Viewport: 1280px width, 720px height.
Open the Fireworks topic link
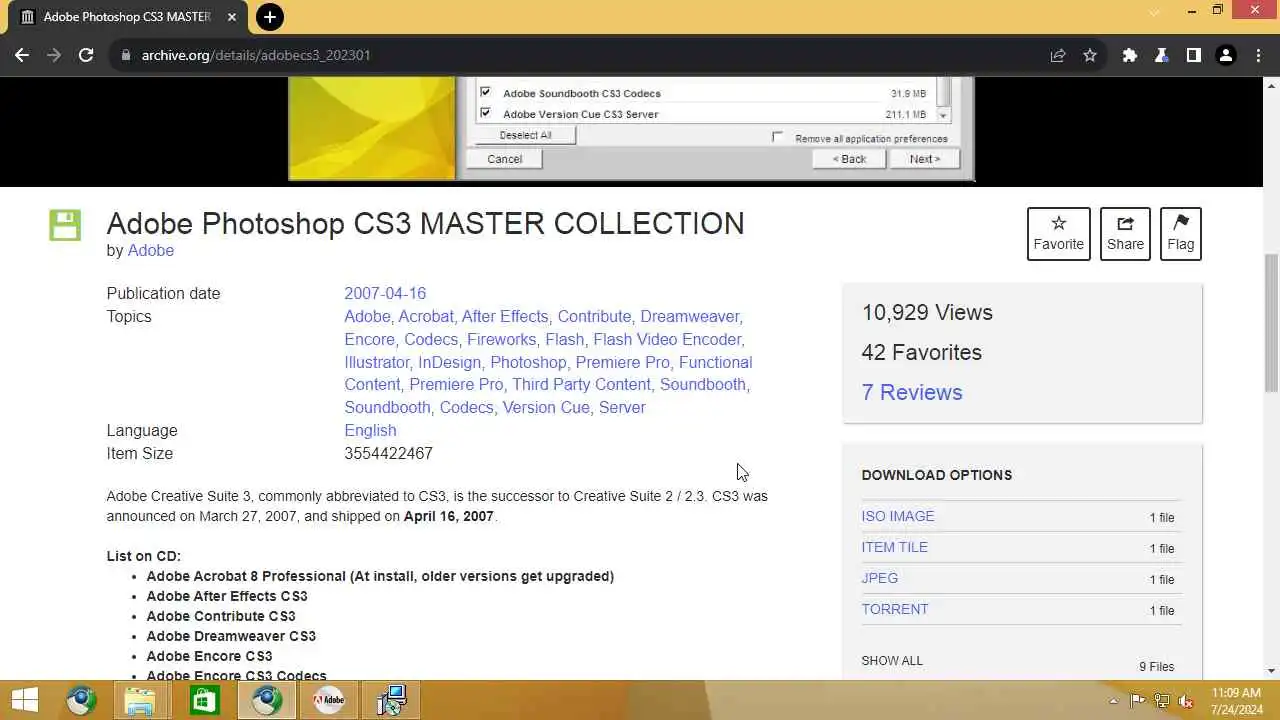tap(501, 339)
